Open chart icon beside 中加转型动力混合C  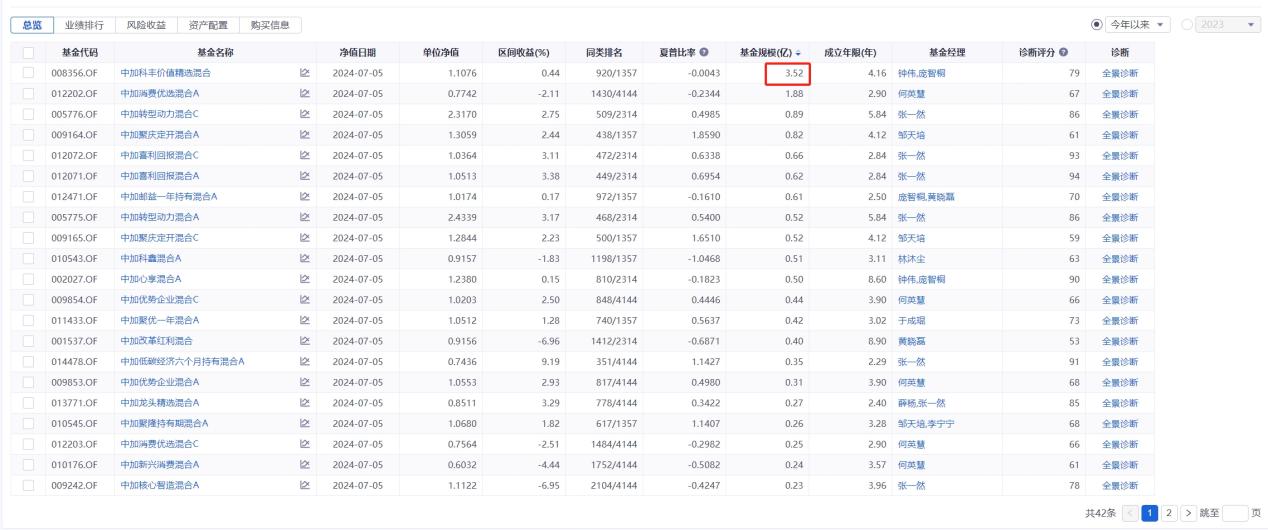305,114
